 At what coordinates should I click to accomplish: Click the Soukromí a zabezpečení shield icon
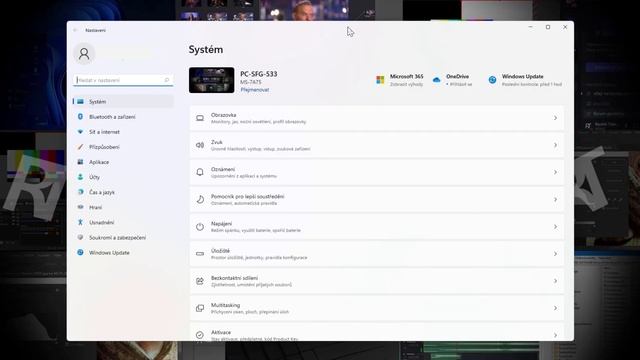tap(80, 237)
